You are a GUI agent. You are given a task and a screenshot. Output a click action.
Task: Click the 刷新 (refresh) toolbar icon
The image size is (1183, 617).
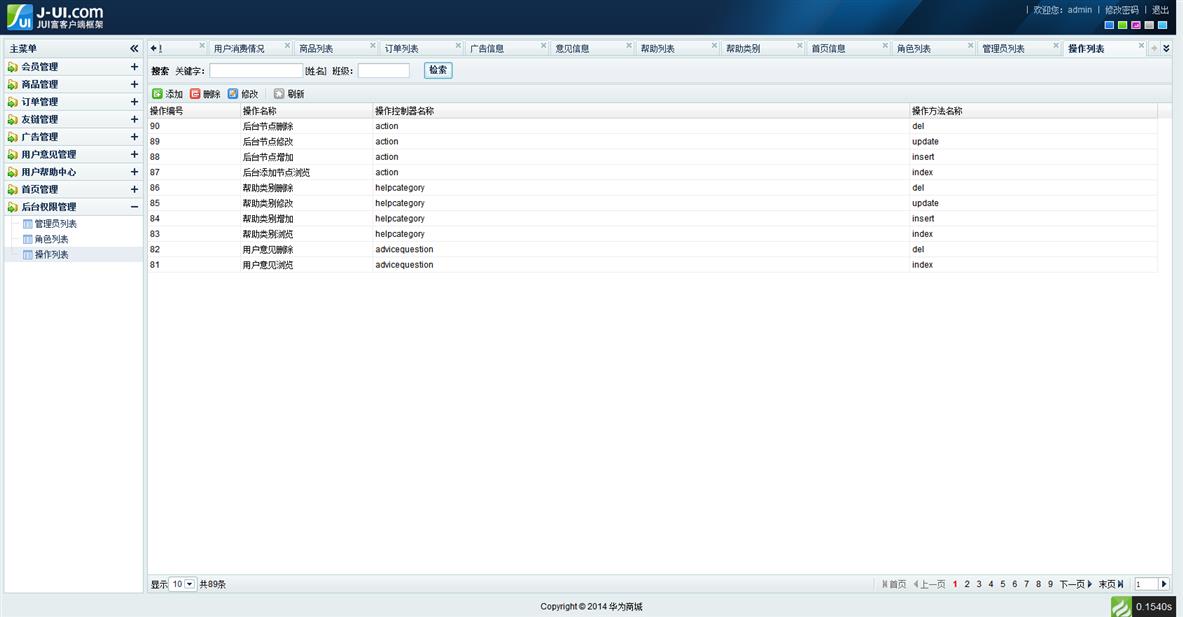(279, 94)
